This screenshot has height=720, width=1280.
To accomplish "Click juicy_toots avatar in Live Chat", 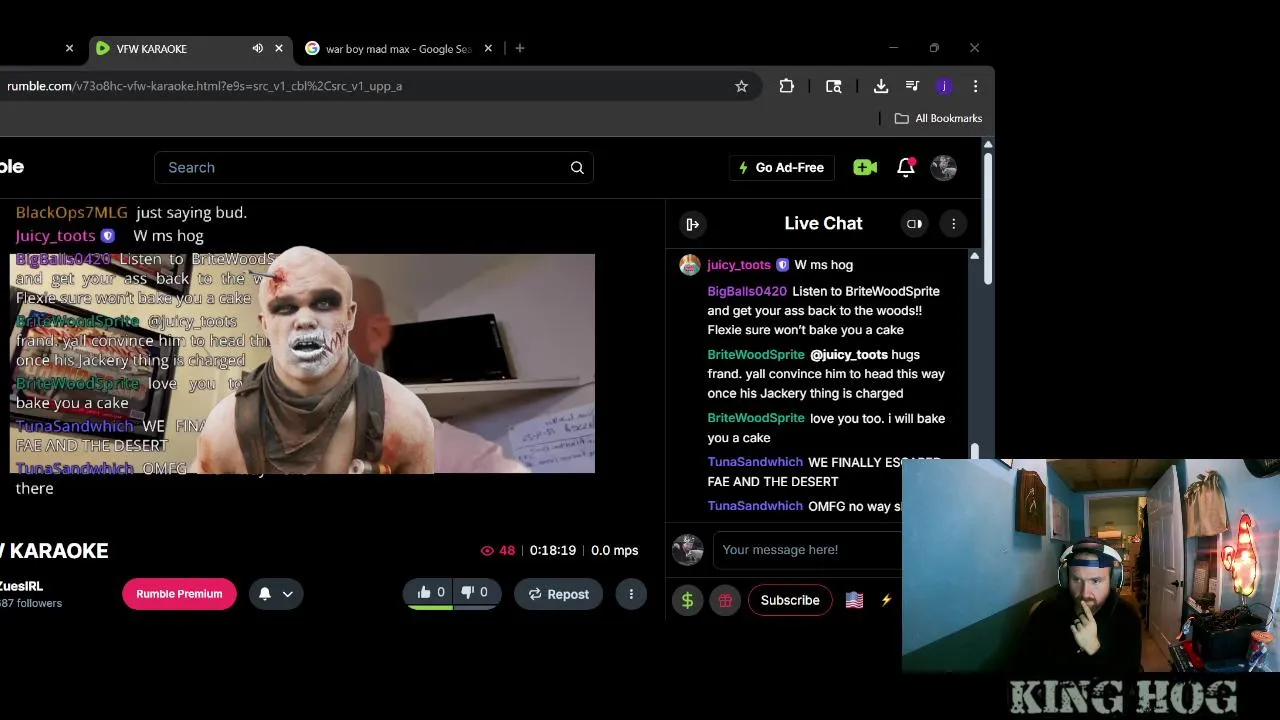I will point(689,265).
